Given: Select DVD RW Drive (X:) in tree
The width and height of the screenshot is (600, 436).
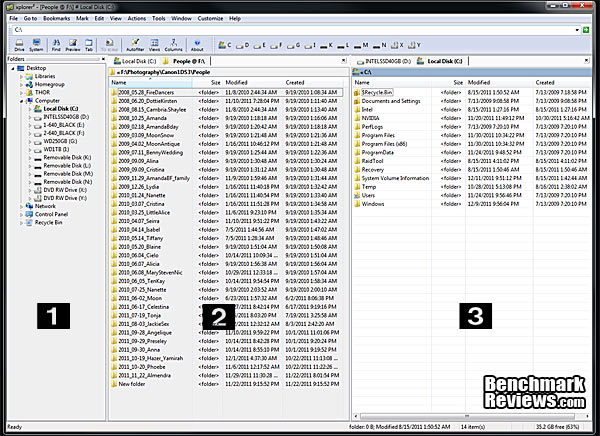Looking at the screenshot, I should (x=65, y=190).
